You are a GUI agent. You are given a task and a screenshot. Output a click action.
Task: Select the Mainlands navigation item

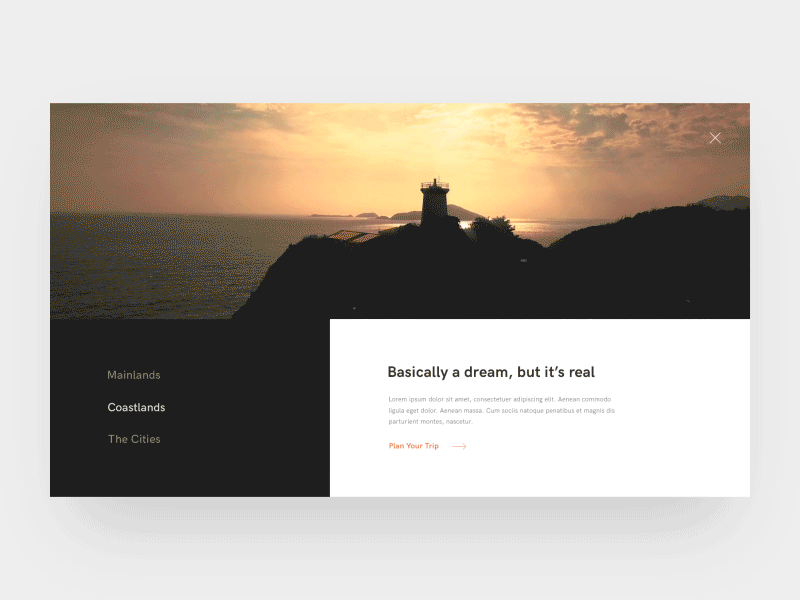point(133,375)
